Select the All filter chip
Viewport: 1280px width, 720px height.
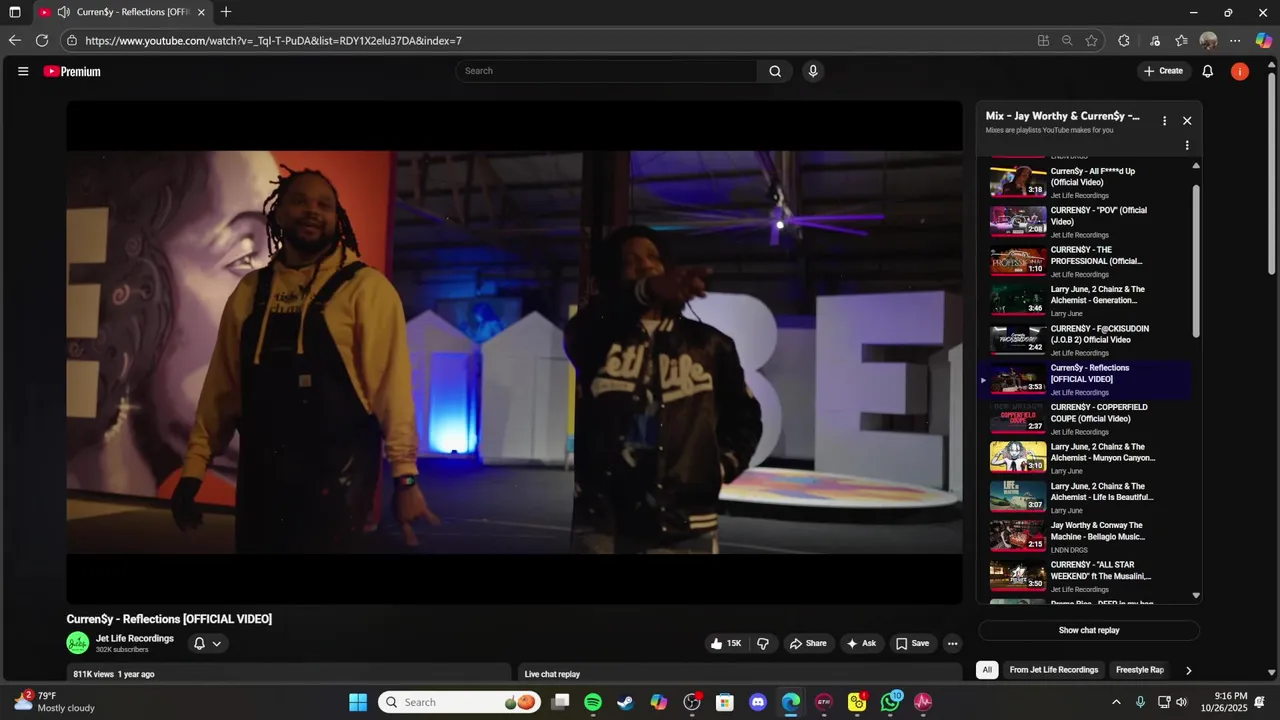[x=987, y=670]
